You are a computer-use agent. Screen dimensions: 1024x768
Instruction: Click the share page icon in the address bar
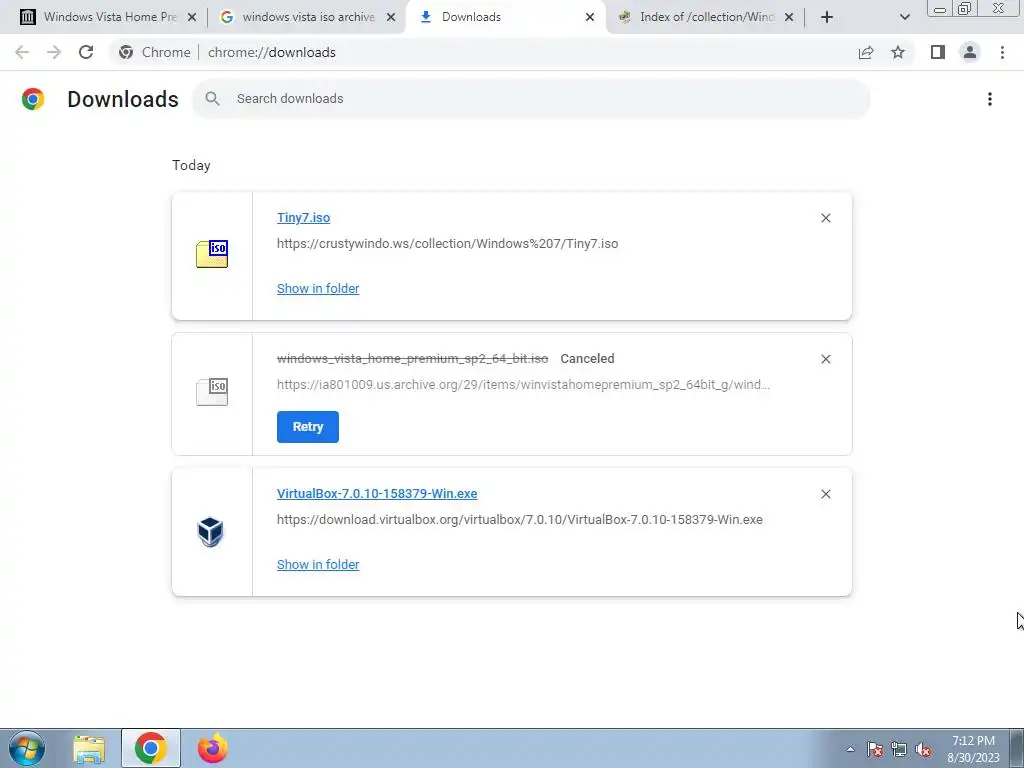866,52
